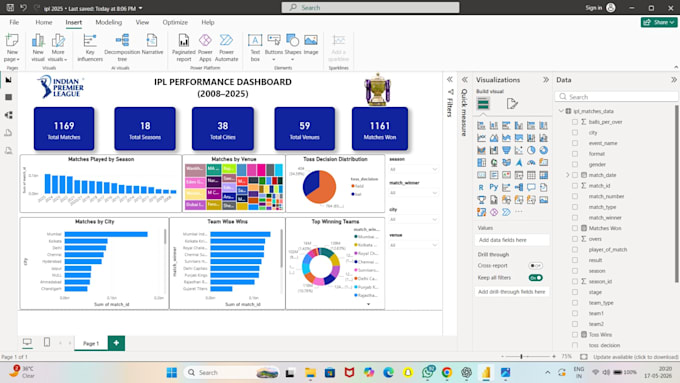This screenshot has height=383, width=680.
Task: Insert a Text box from the ribbon
Action: (255, 48)
